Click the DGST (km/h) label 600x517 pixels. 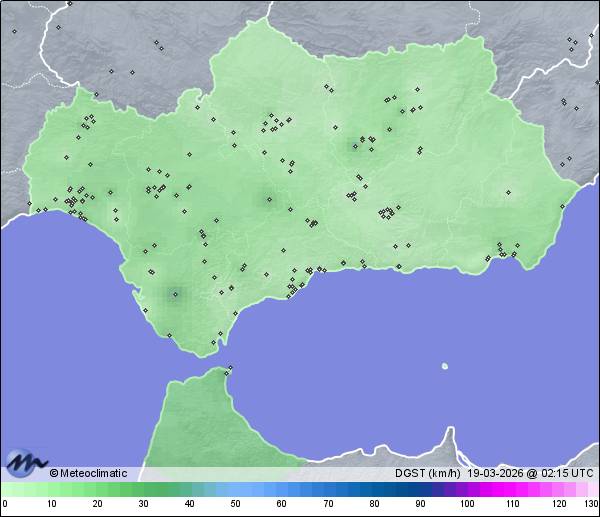427,473
